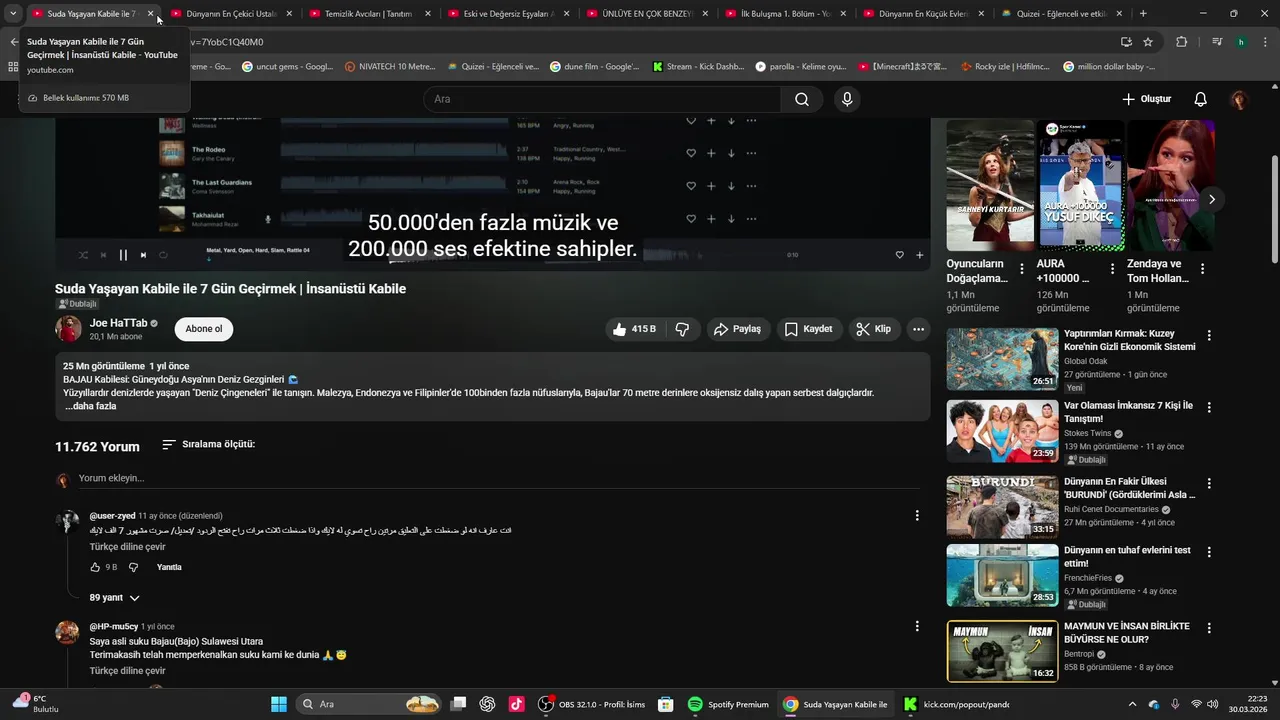The width and height of the screenshot is (1280, 720).
Task: Start voice search with microphone icon
Action: (847, 99)
